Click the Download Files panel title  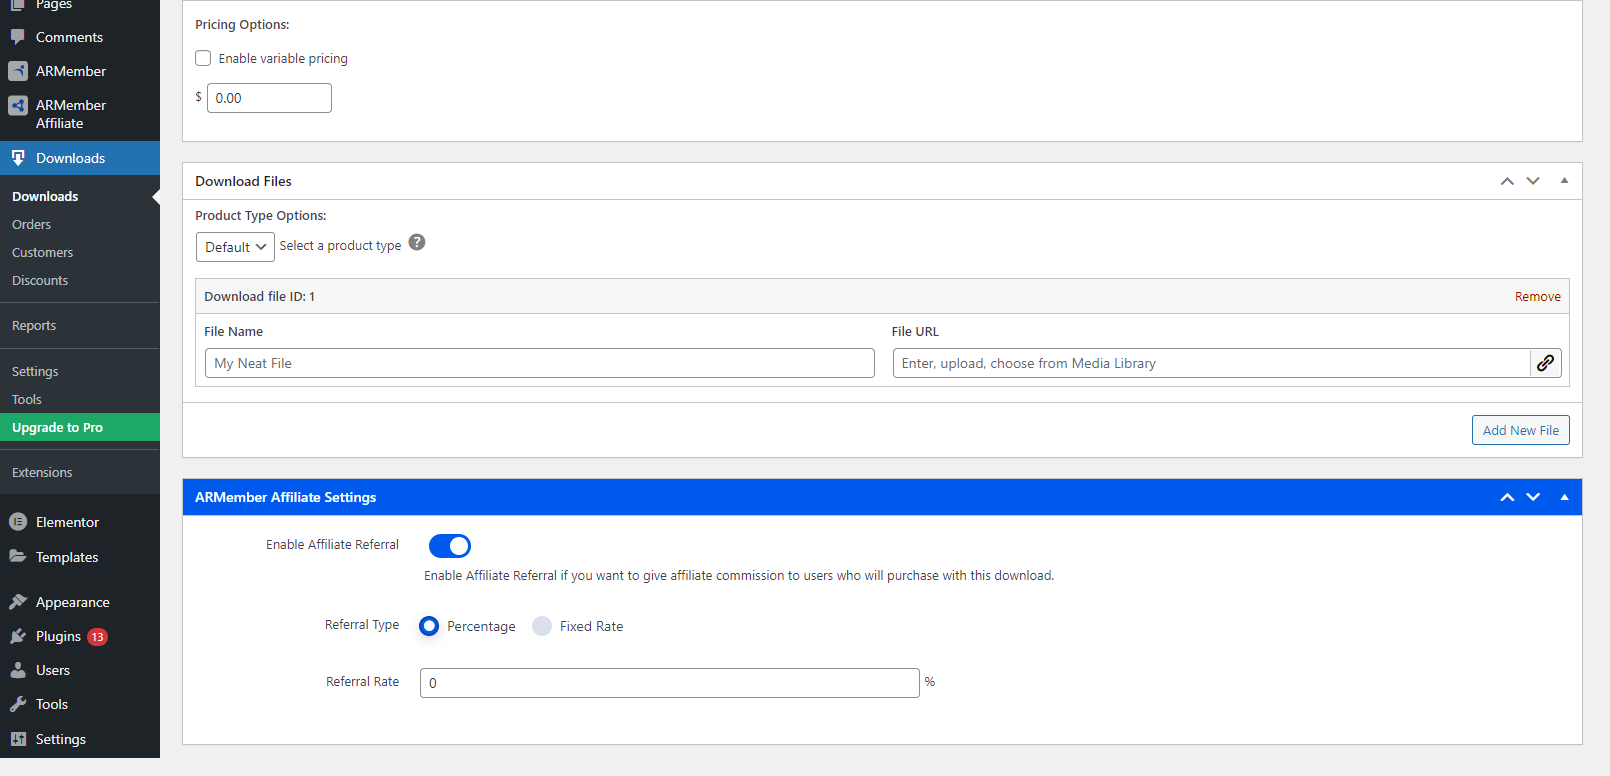pyautogui.click(x=243, y=181)
